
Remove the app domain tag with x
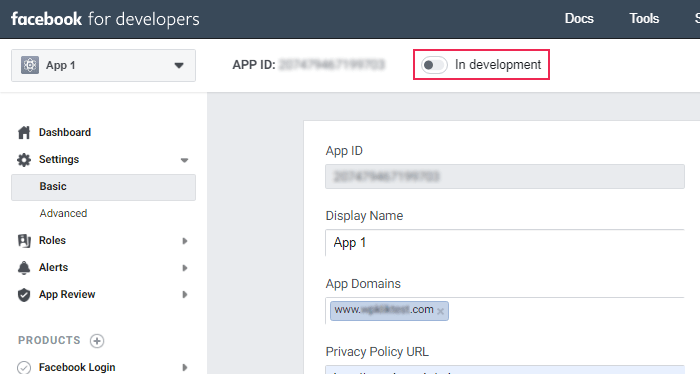point(440,312)
